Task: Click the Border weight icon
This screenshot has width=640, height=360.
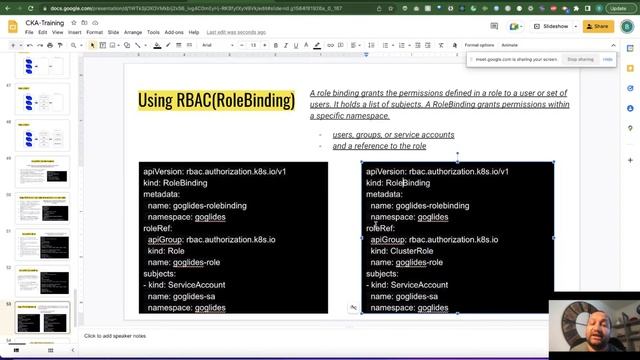Action: 178,45
